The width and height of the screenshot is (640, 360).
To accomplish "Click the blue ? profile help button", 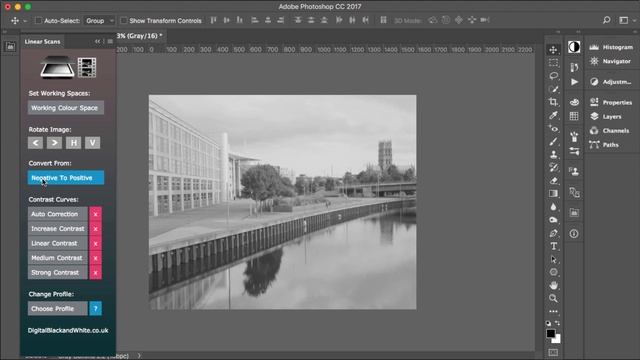I will click(x=96, y=309).
